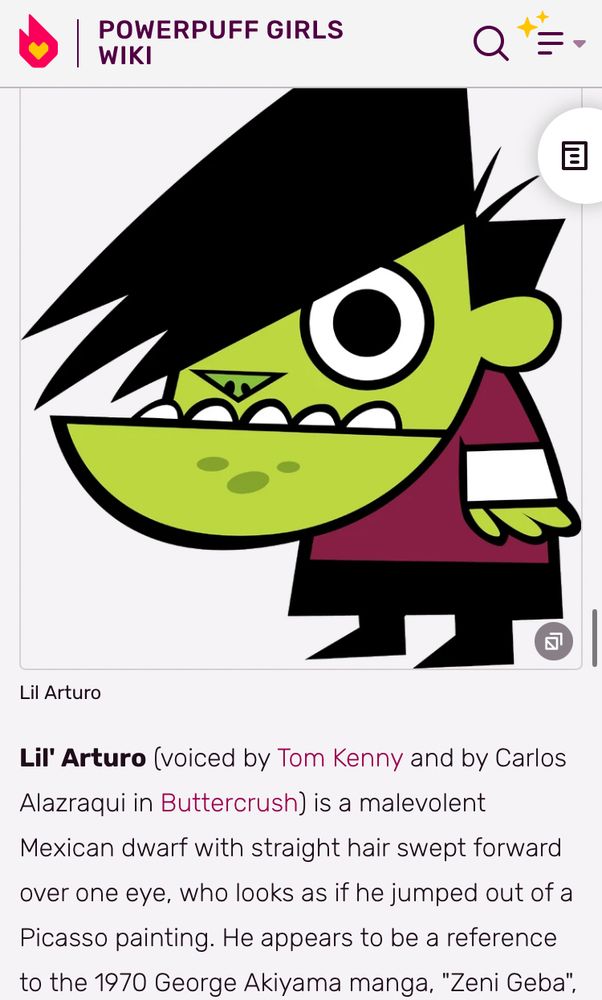Click the bold "Lil' Arturo" heading text
The image size is (602, 1000).
coord(83,758)
